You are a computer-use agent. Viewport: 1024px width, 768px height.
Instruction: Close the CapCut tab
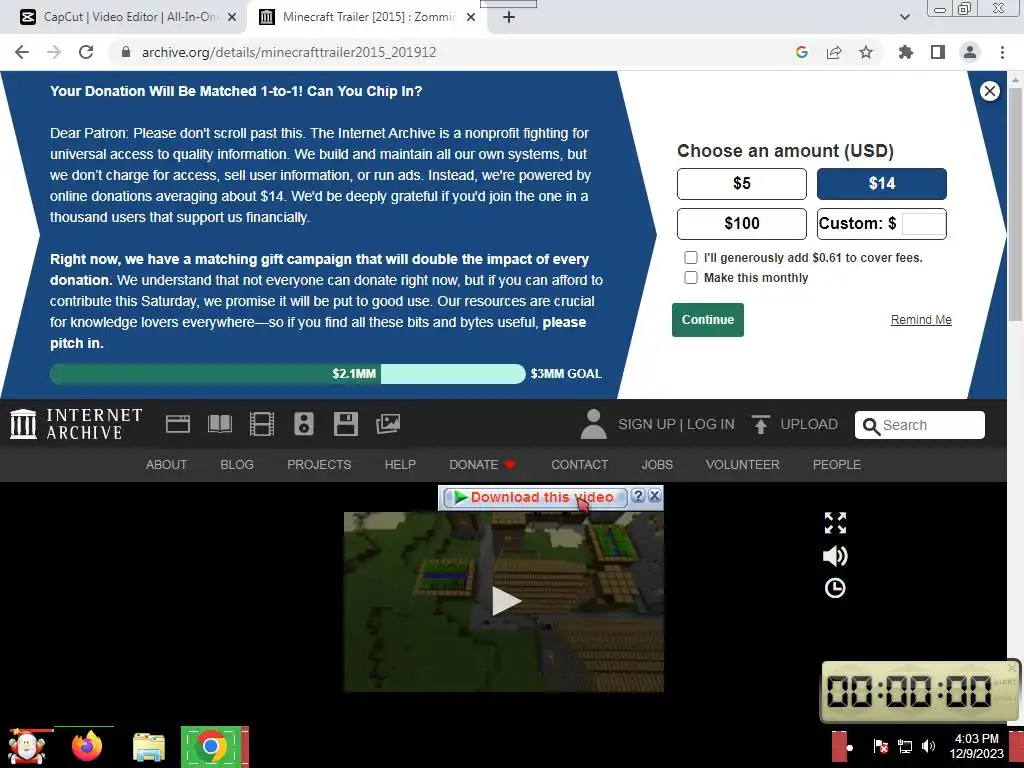(x=232, y=18)
